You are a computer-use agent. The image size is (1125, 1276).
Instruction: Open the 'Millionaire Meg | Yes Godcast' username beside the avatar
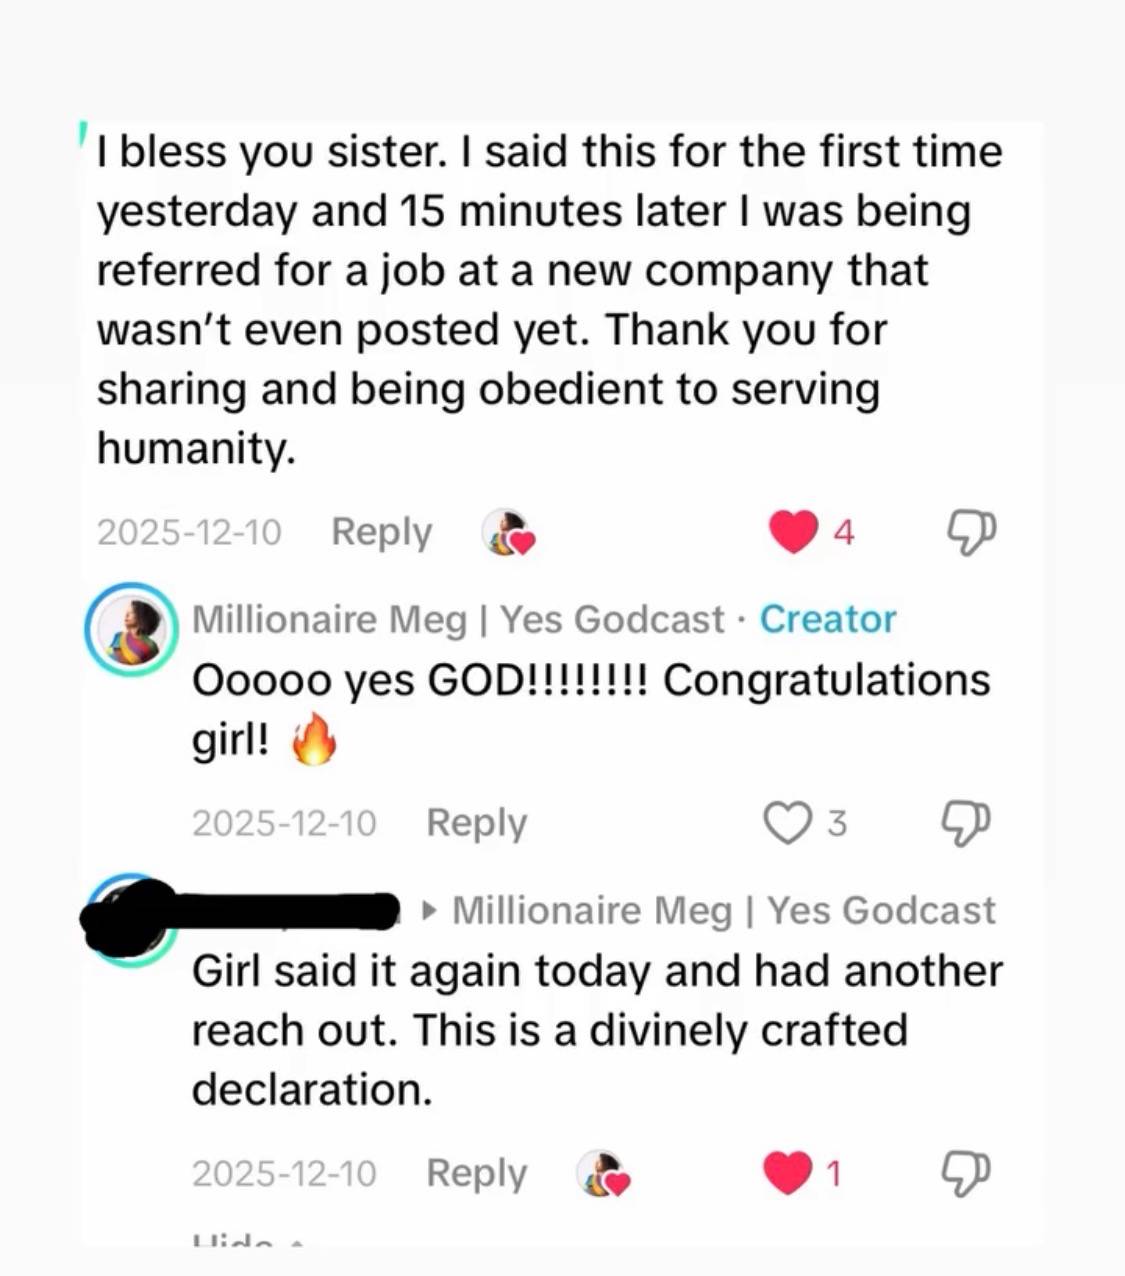[x=457, y=620]
